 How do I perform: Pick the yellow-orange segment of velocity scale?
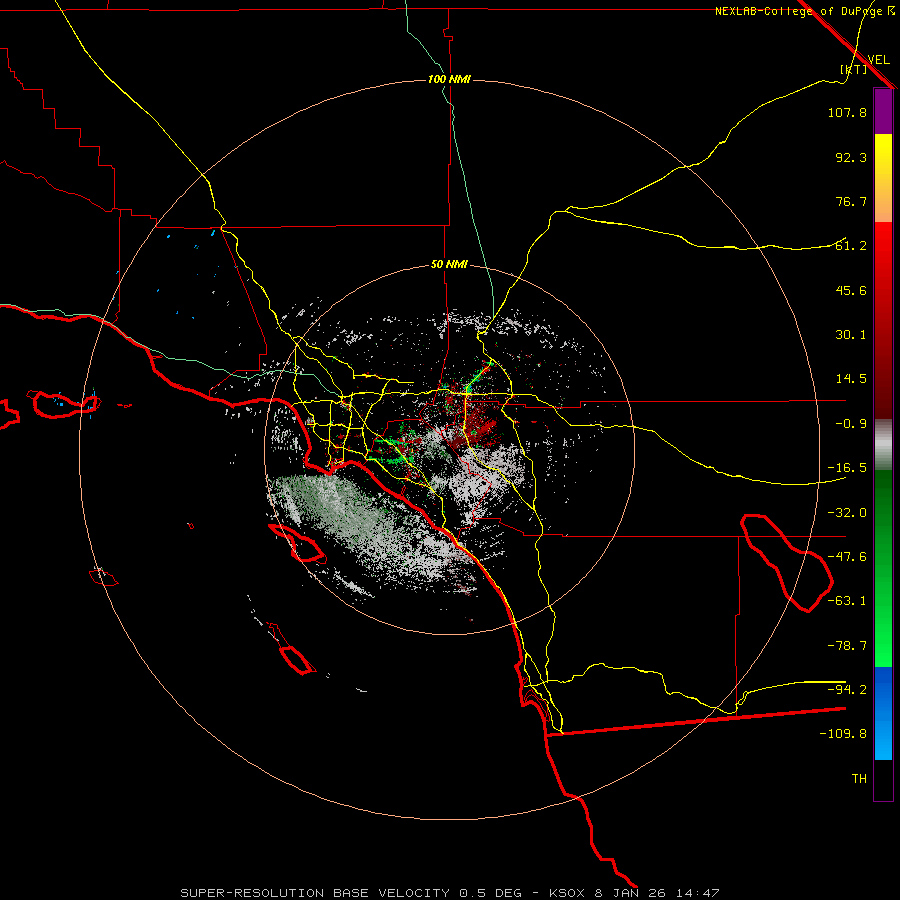tap(883, 178)
